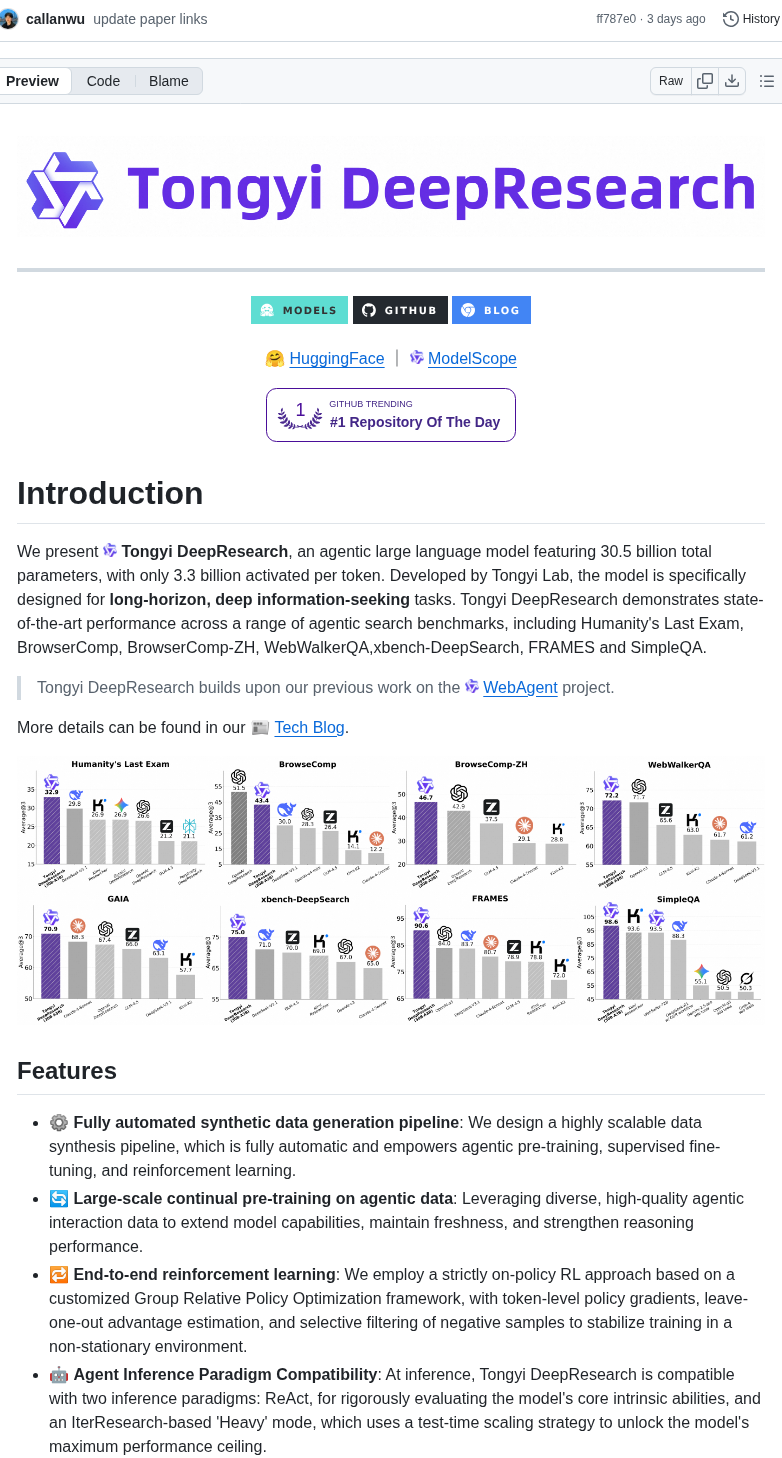Viewport: 782px width, 1458px height.
Task: Click the copy raw contents icon
Action: point(705,81)
